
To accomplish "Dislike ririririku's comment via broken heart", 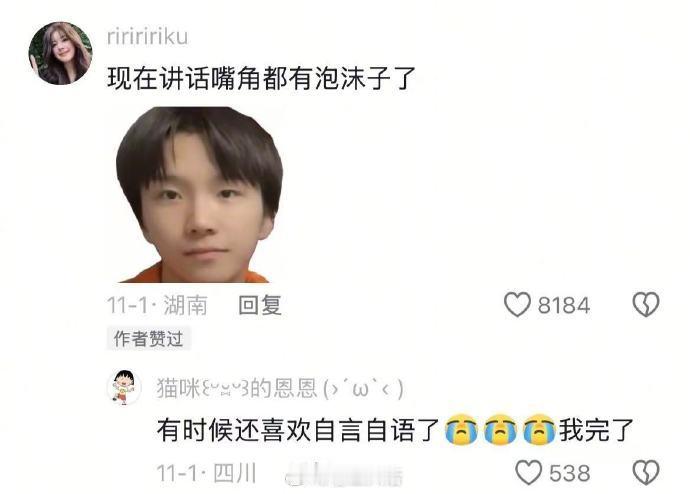I will point(646,304).
